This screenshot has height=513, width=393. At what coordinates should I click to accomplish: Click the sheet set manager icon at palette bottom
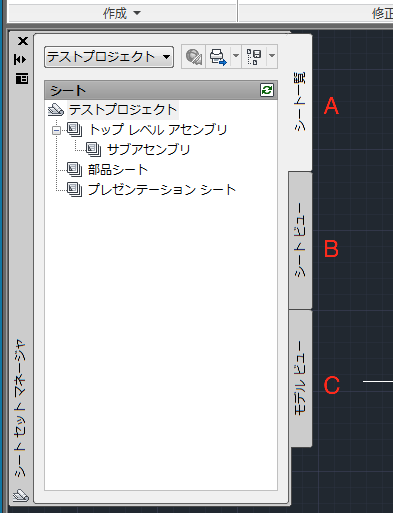coord(21,496)
